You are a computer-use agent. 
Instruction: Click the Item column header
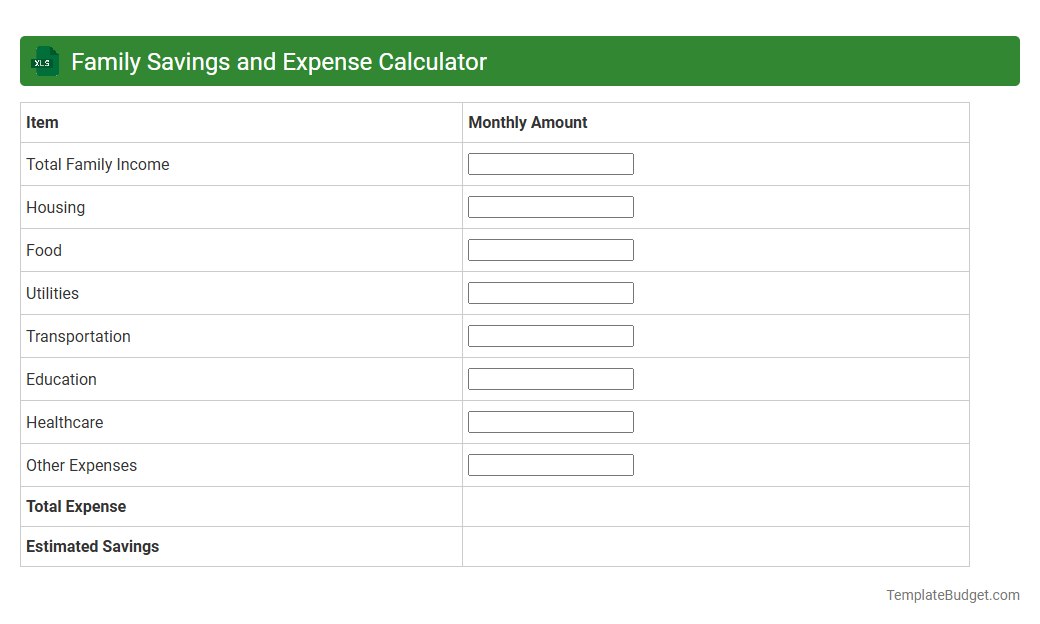click(x=41, y=122)
